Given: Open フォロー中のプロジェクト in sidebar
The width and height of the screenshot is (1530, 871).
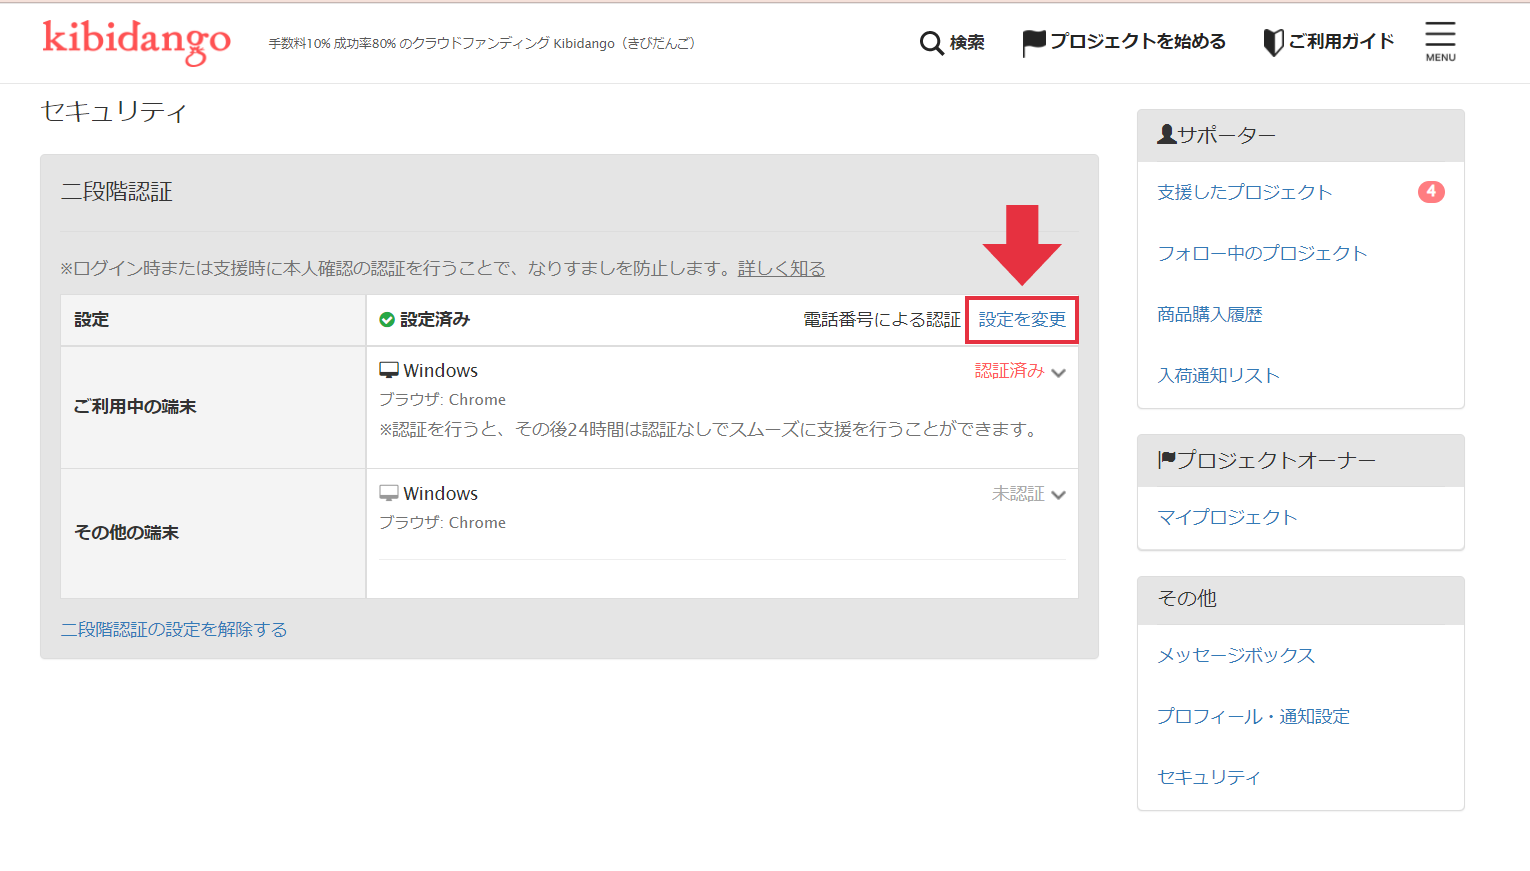Looking at the screenshot, I should coord(1262,253).
